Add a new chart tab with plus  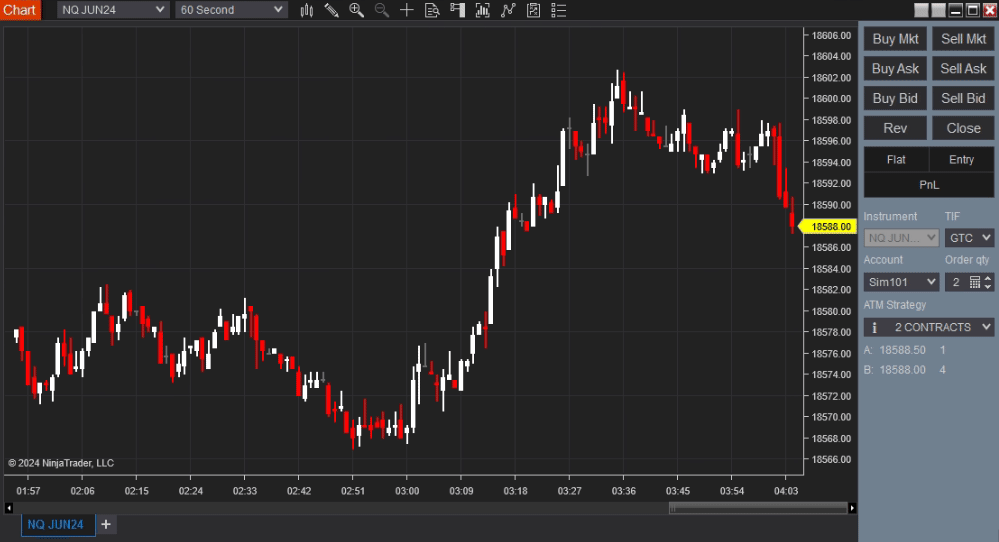tap(106, 525)
